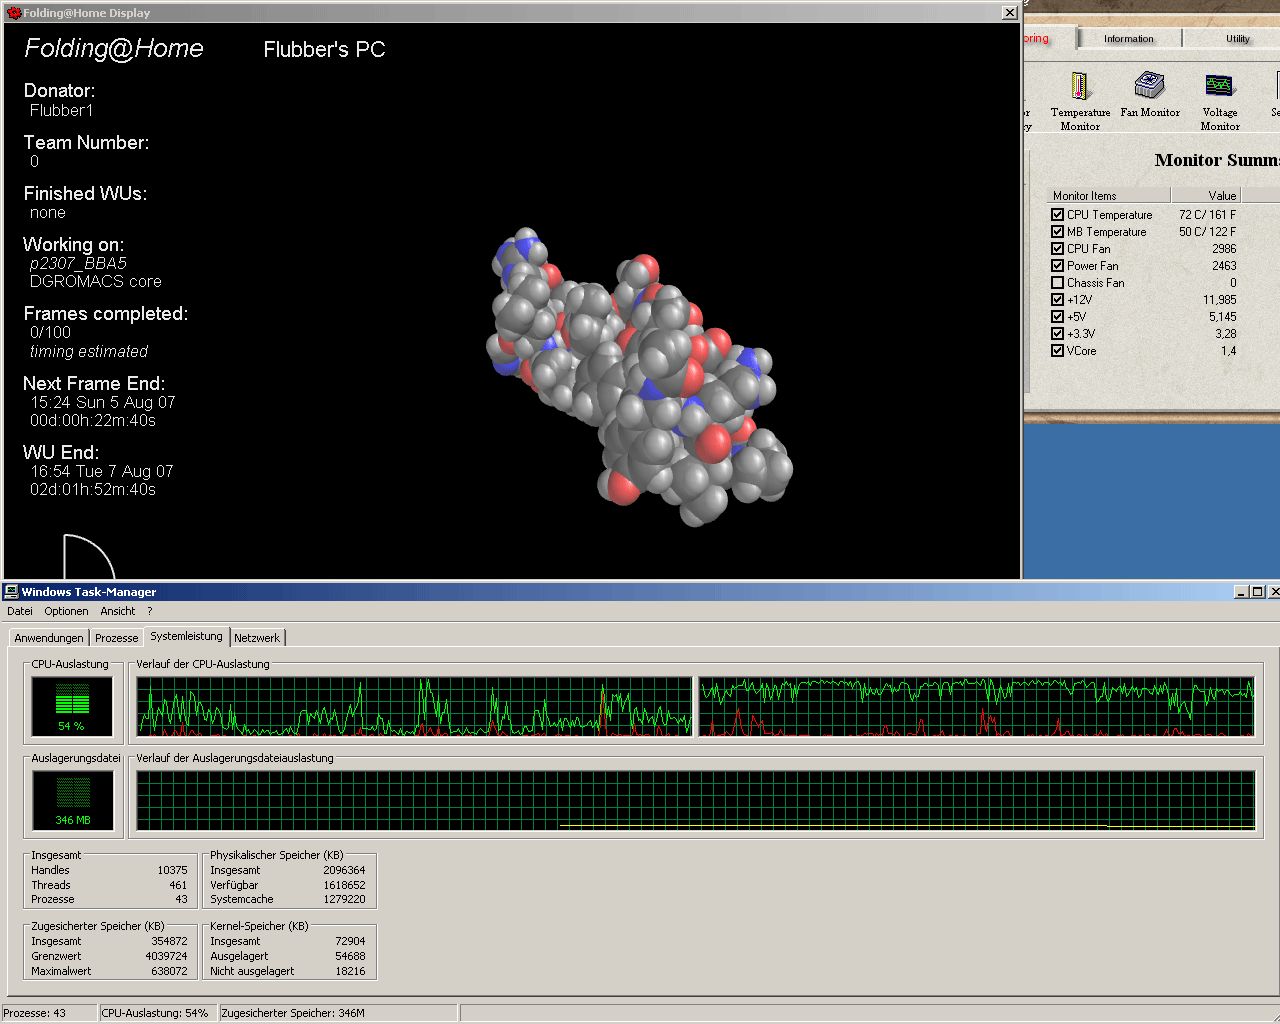Open the Datei menu

20,611
